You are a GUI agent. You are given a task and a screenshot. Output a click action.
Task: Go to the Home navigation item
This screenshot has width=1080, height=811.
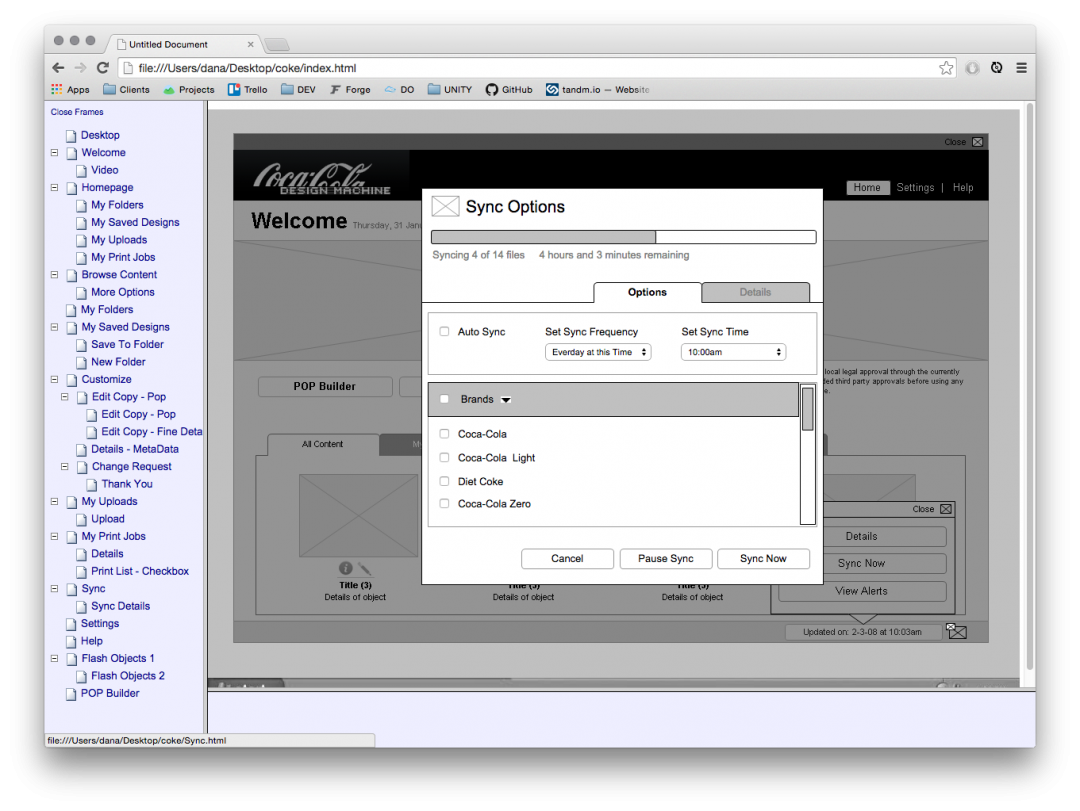coord(867,187)
